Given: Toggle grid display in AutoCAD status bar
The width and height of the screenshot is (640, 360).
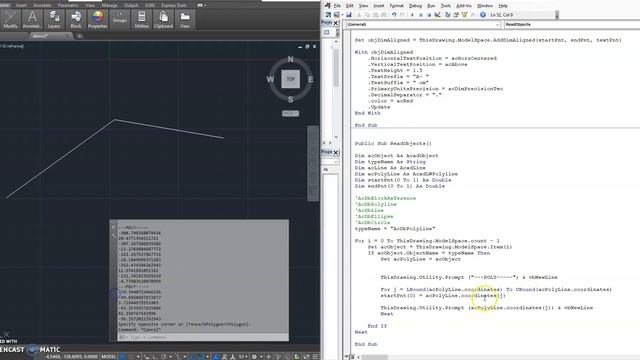Looking at the screenshot, I should [122, 356].
